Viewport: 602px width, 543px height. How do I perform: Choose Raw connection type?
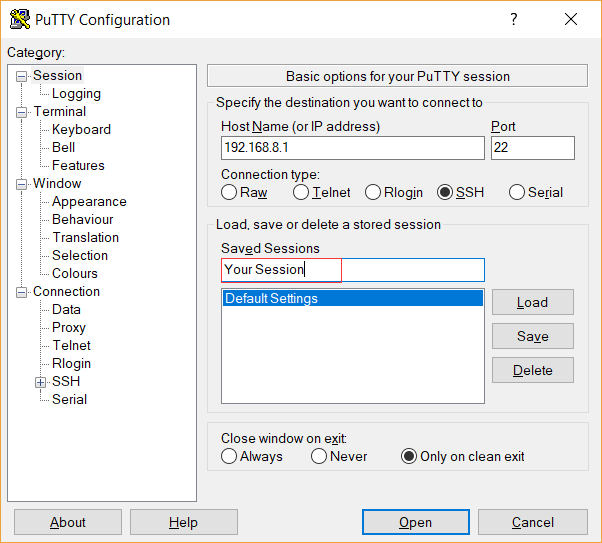229,193
